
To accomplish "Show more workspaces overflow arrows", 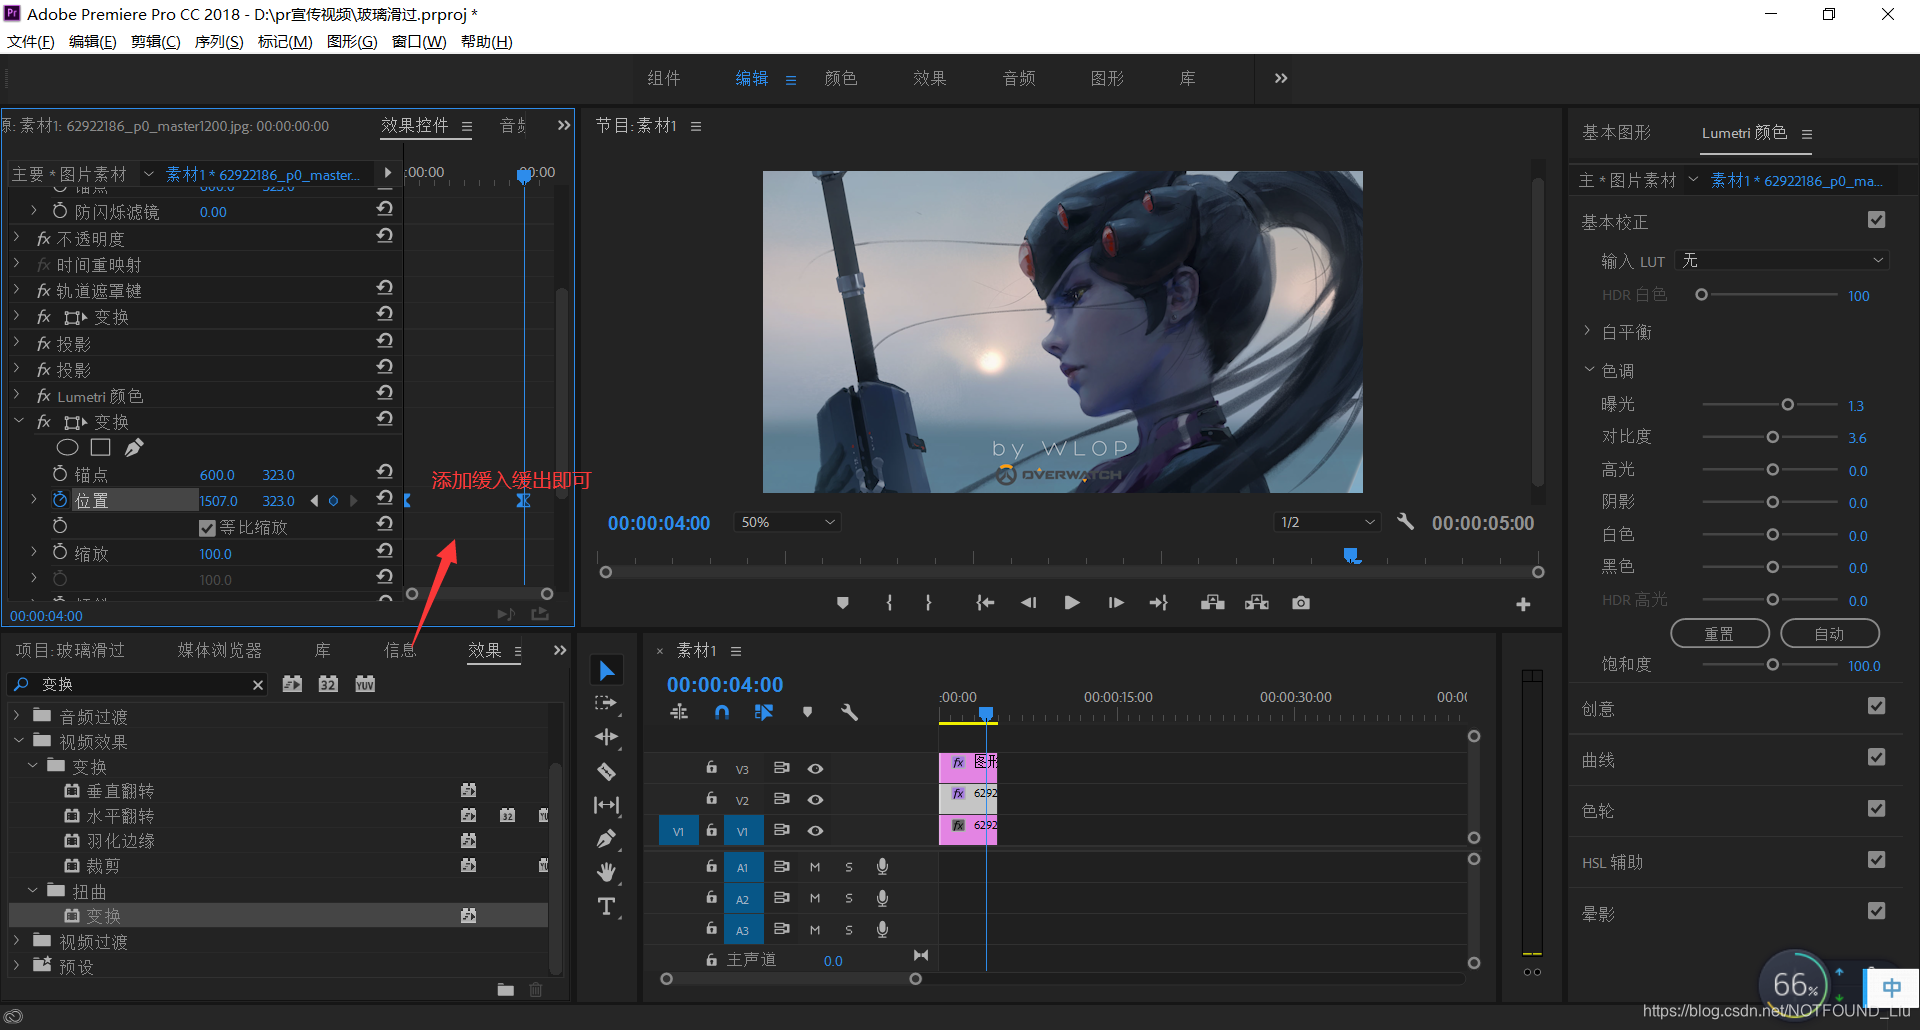I will point(1281,78).
